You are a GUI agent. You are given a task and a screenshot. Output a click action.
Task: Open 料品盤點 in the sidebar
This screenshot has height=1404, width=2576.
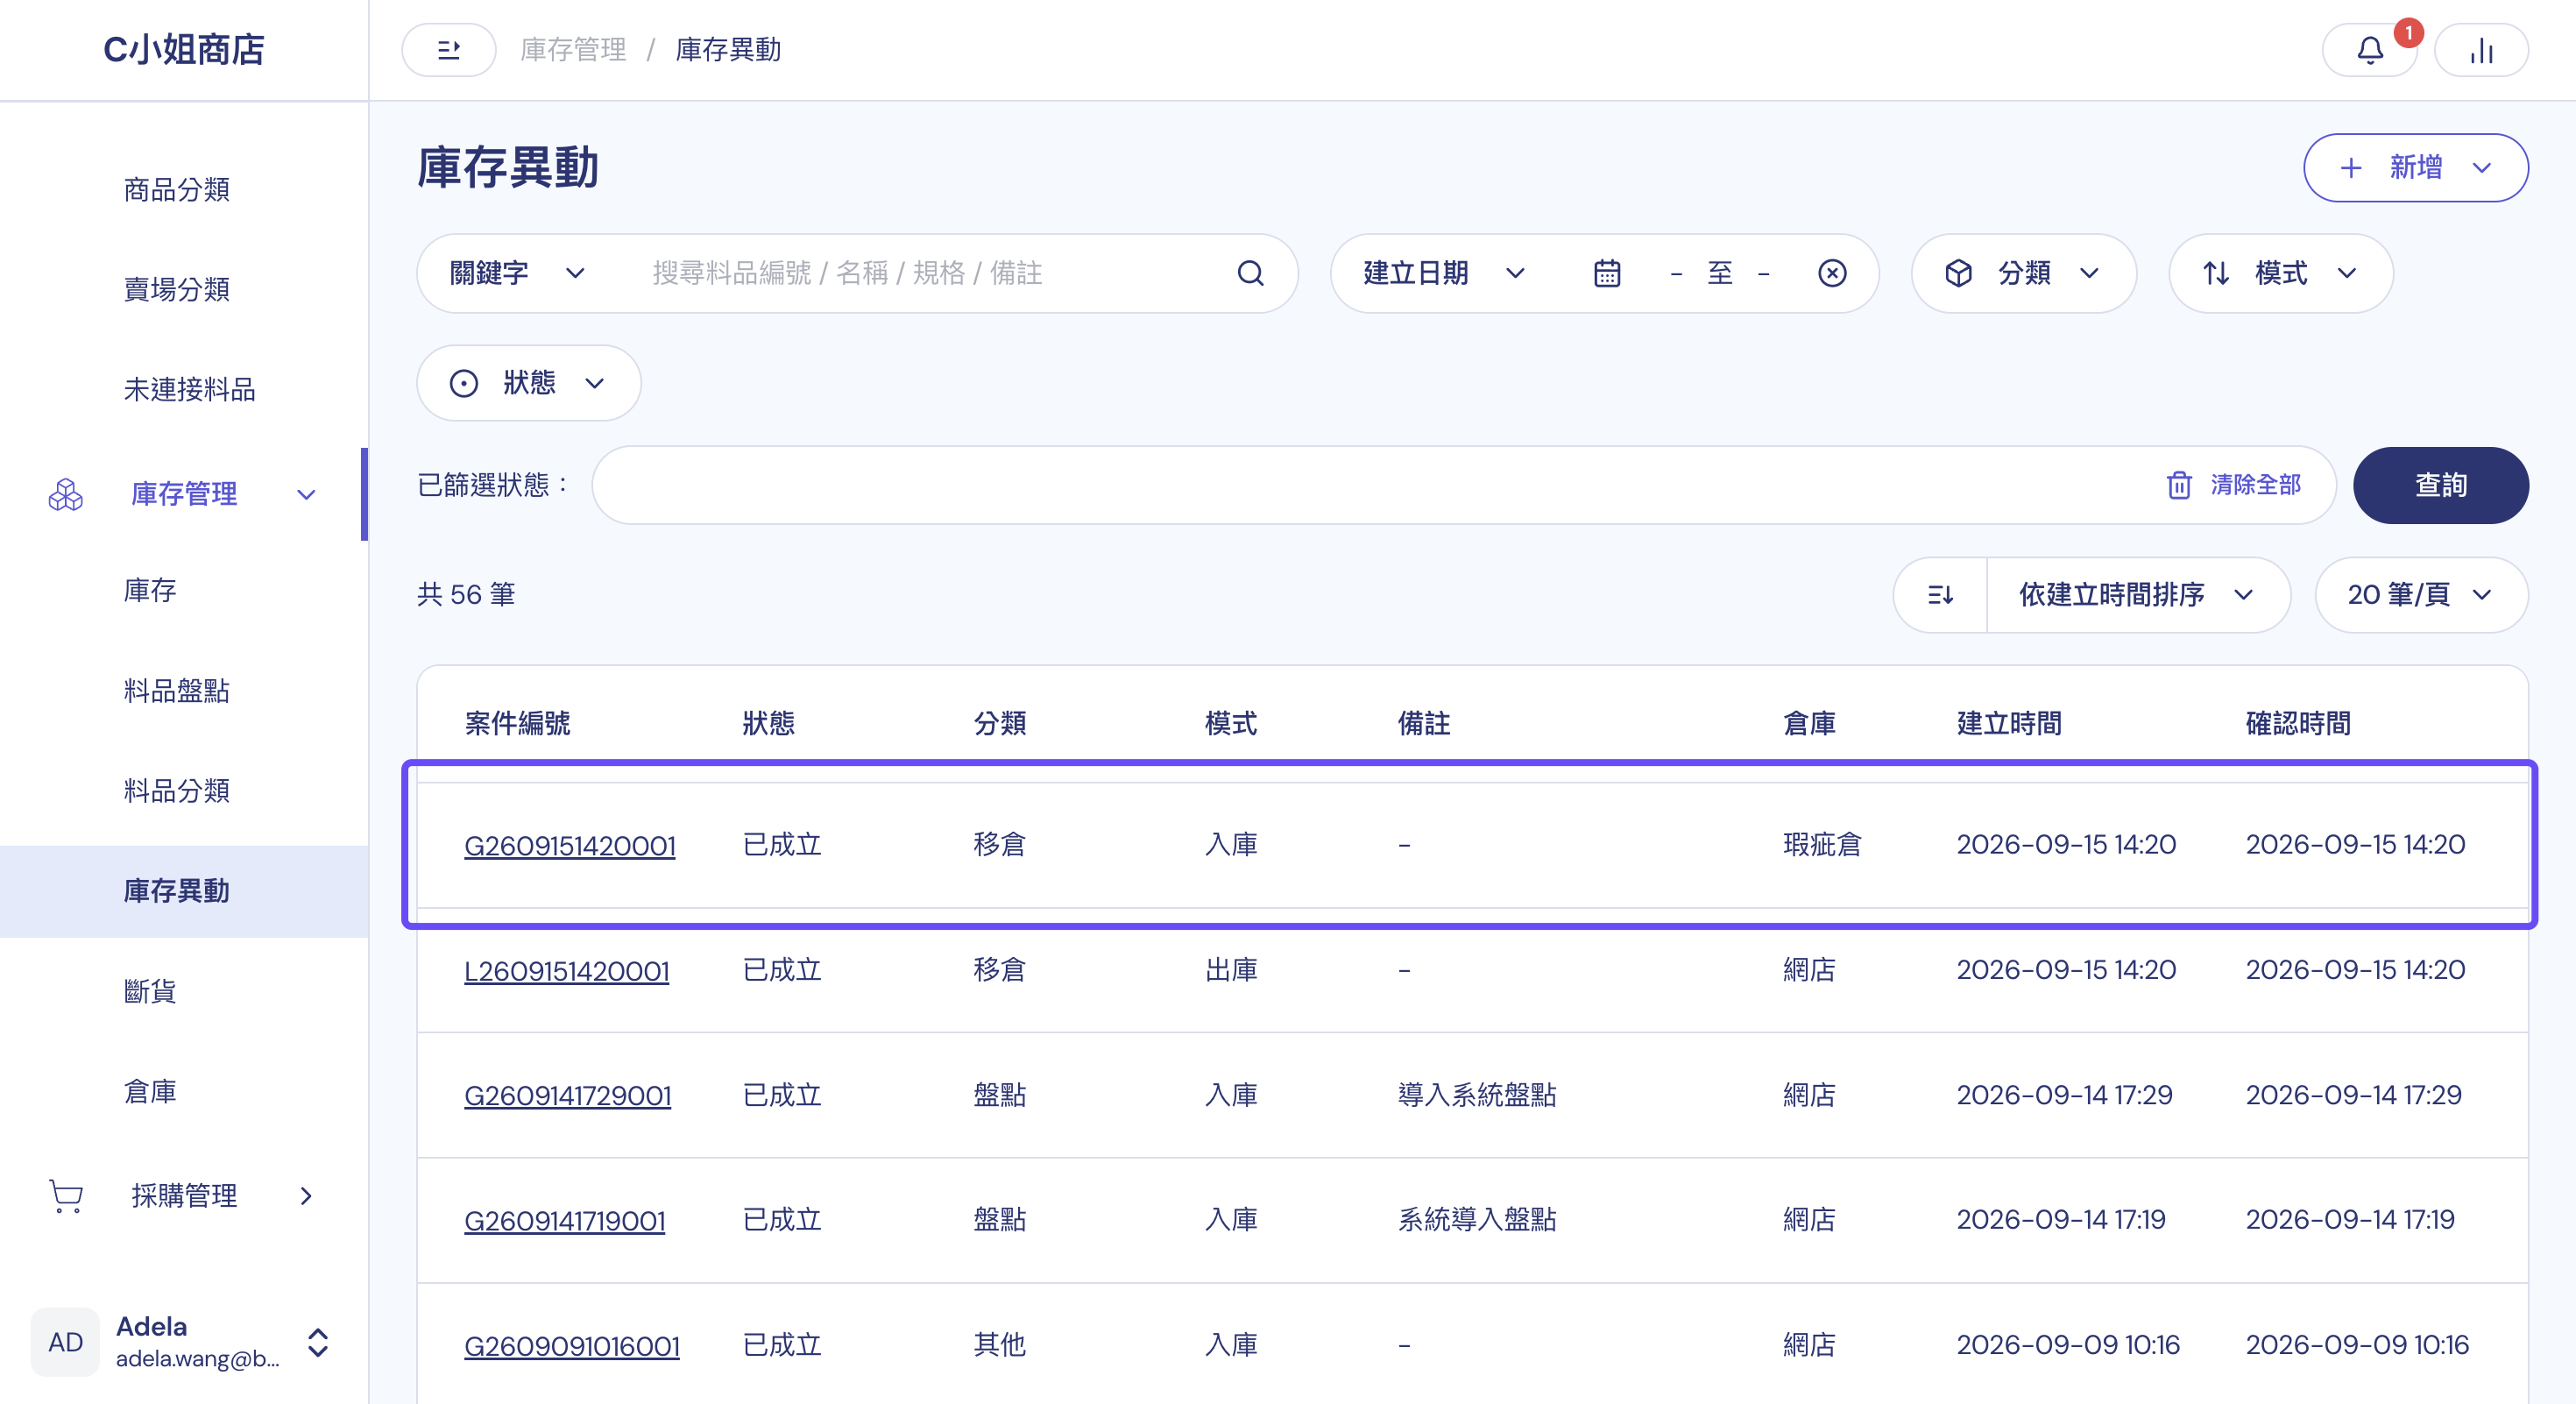[177, 690]
